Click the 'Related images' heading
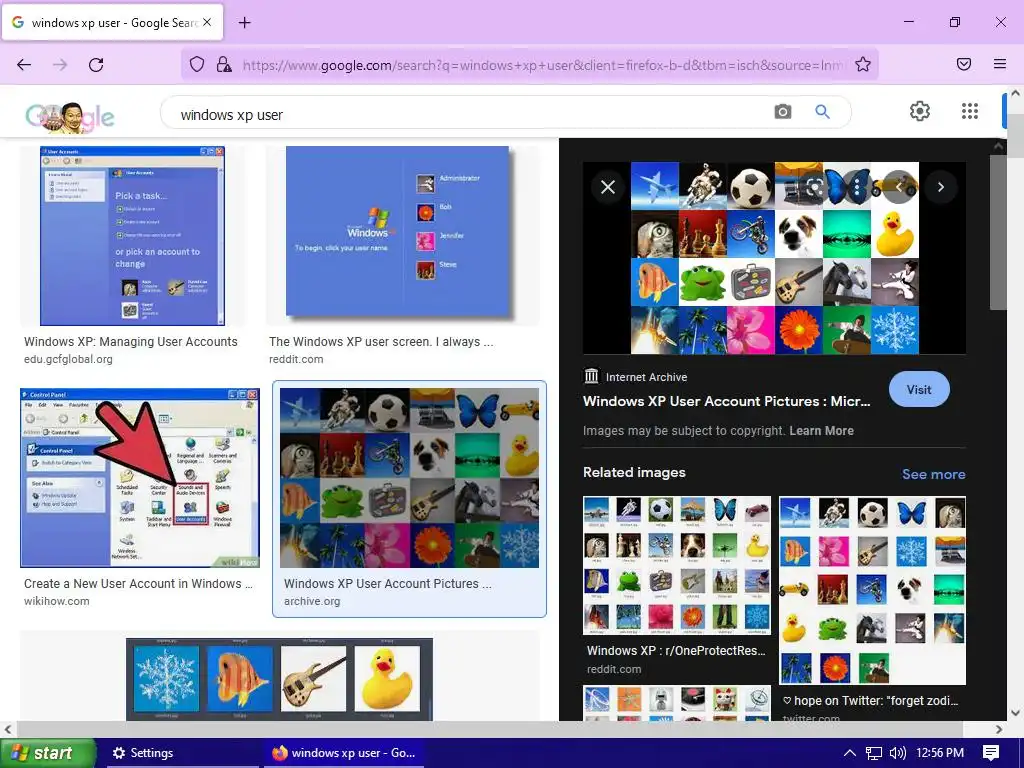Screen dimensions: 1024x768 [634, 472]
